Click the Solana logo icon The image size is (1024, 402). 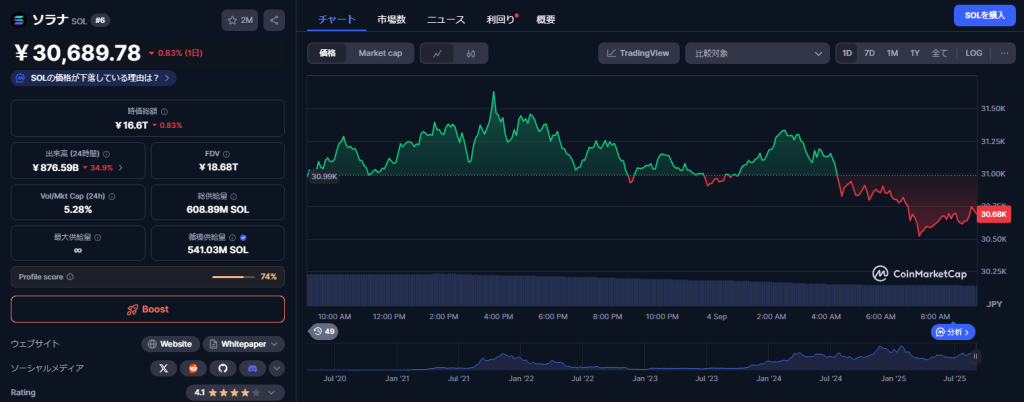[19, 20]
